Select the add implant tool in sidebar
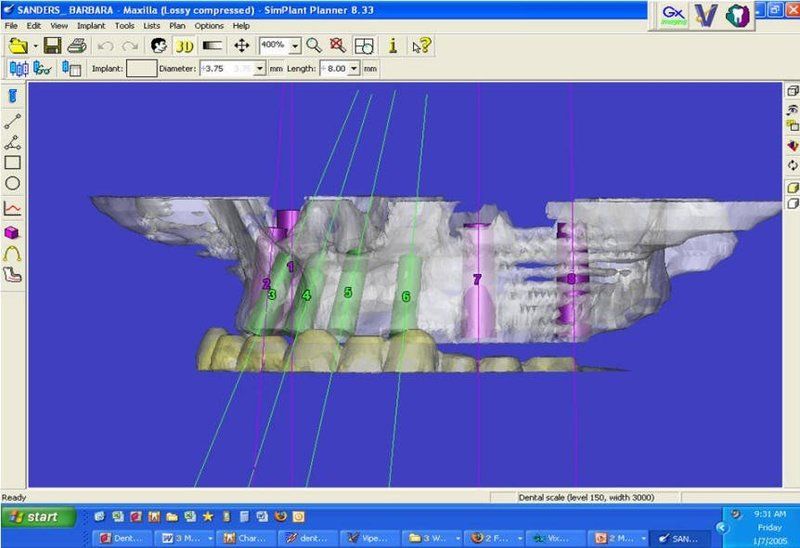 click(x=12, y=95)
